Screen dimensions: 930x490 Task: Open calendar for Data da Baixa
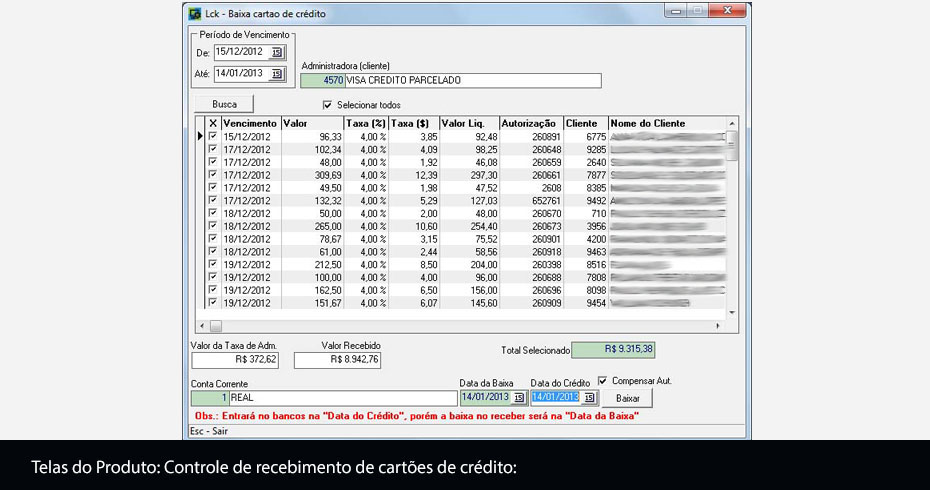tap(519, 397)
